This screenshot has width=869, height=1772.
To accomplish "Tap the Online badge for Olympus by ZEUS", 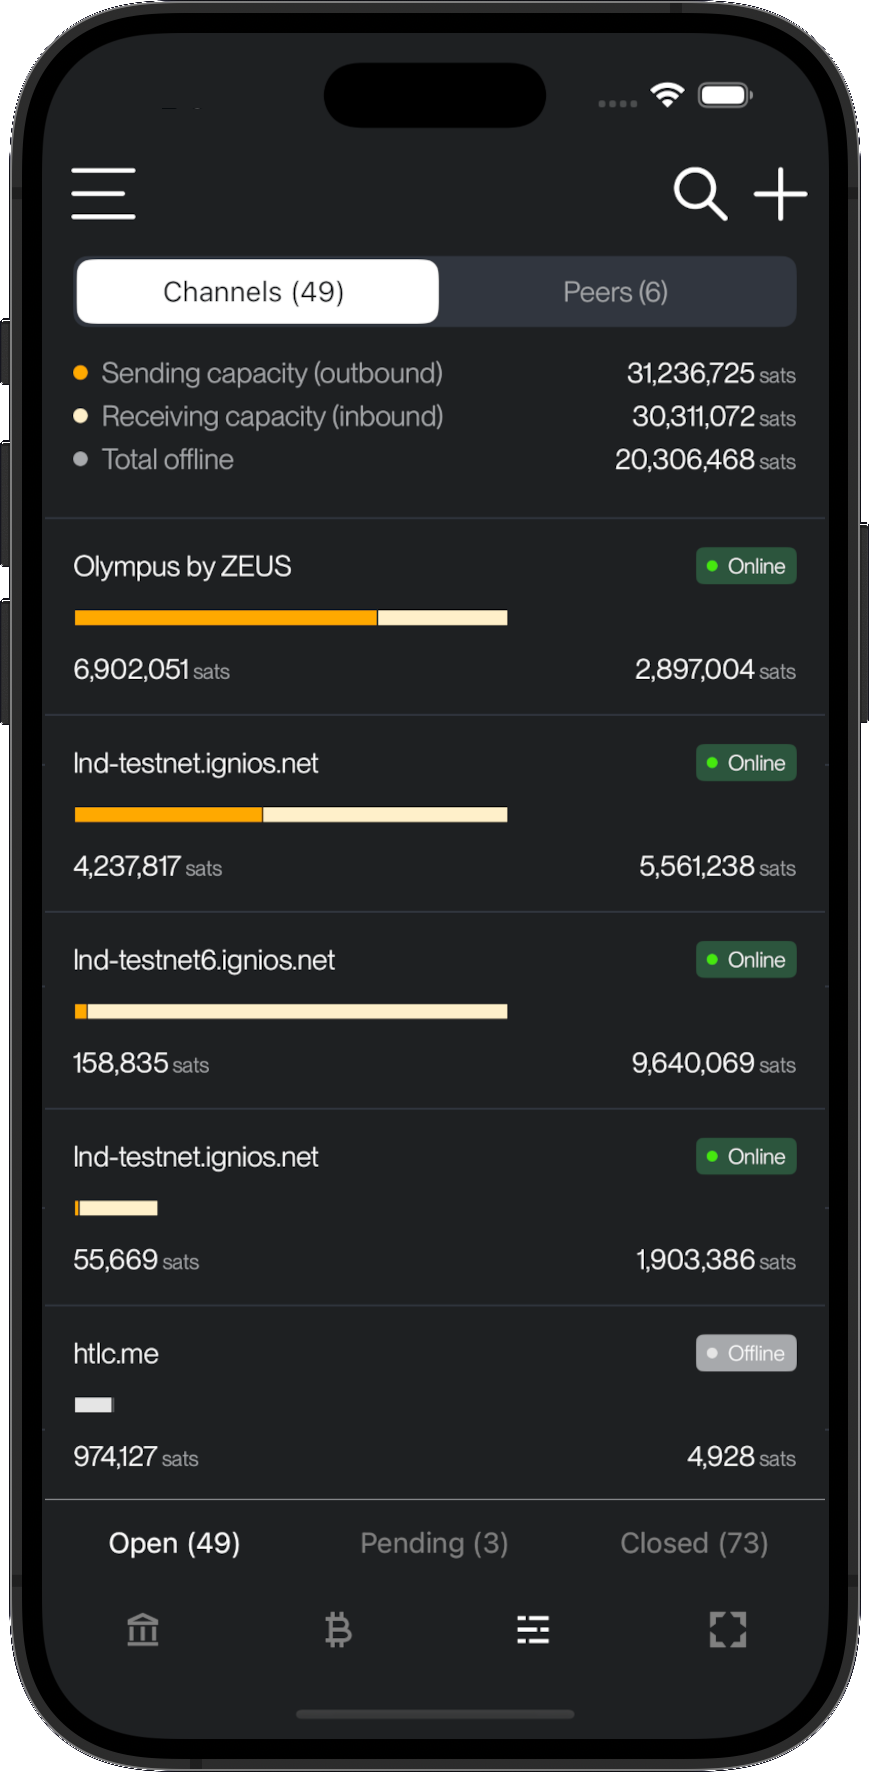I will [746, 566].
